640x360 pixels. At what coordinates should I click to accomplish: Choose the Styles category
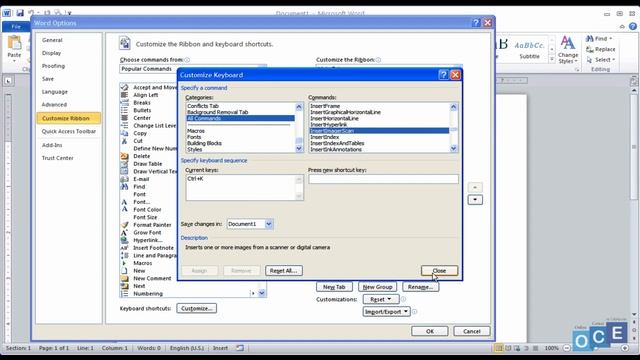(x=195, y=149)
